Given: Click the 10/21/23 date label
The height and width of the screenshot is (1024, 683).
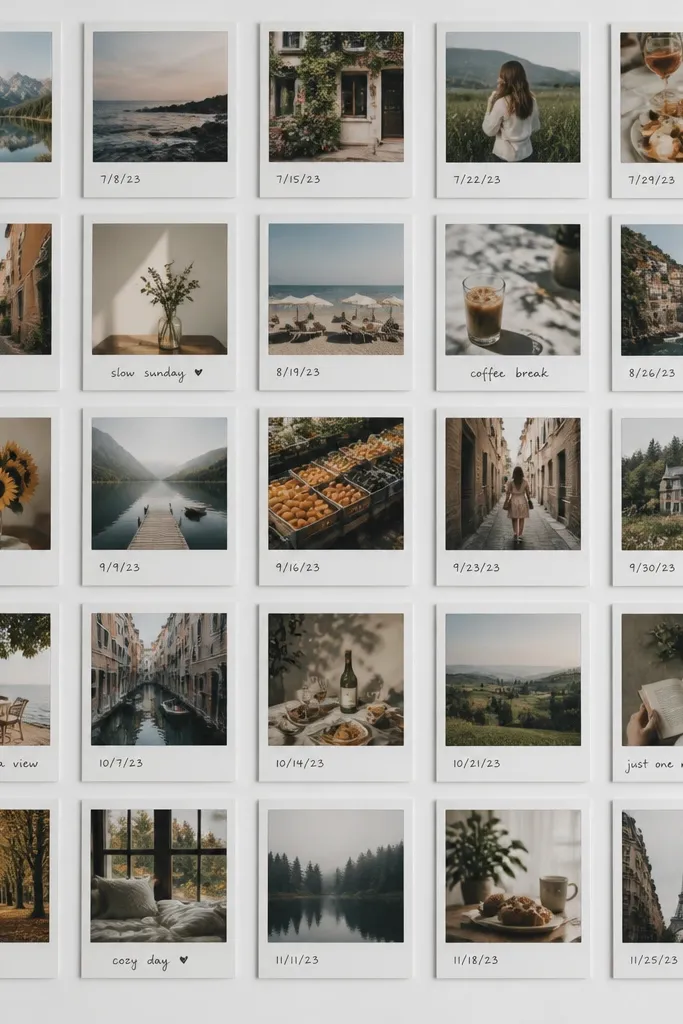Looking at the screenshot, I should point(477,763).
